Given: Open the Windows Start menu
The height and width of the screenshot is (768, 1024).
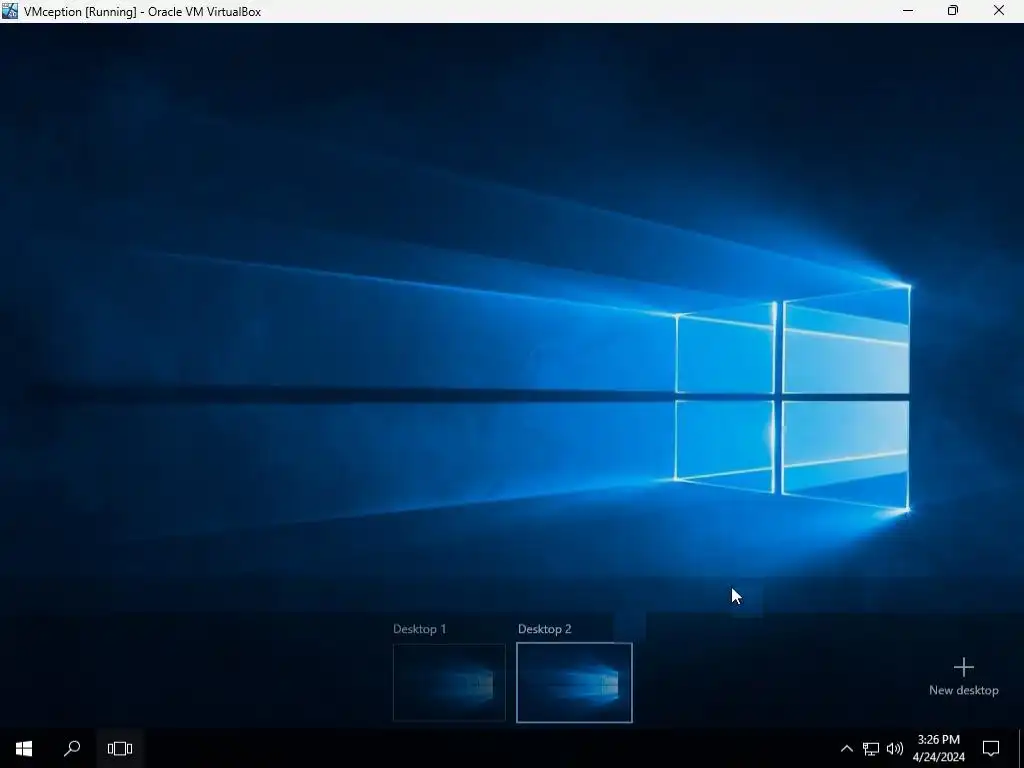Looking at the screenshot, I should (x=24, y=748).
